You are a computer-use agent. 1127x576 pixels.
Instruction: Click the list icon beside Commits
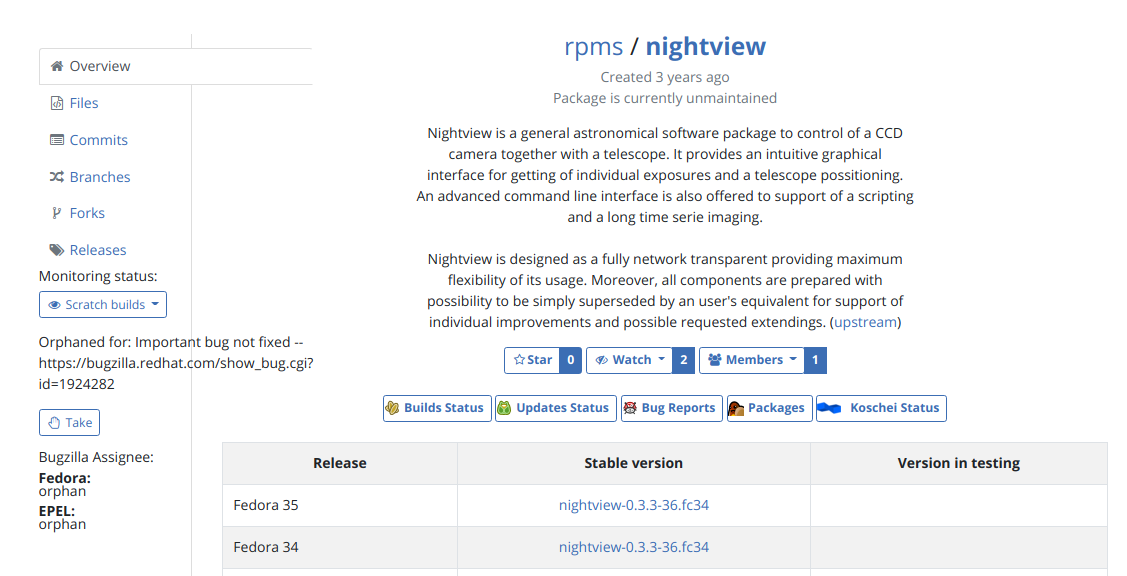click(57, 140)
